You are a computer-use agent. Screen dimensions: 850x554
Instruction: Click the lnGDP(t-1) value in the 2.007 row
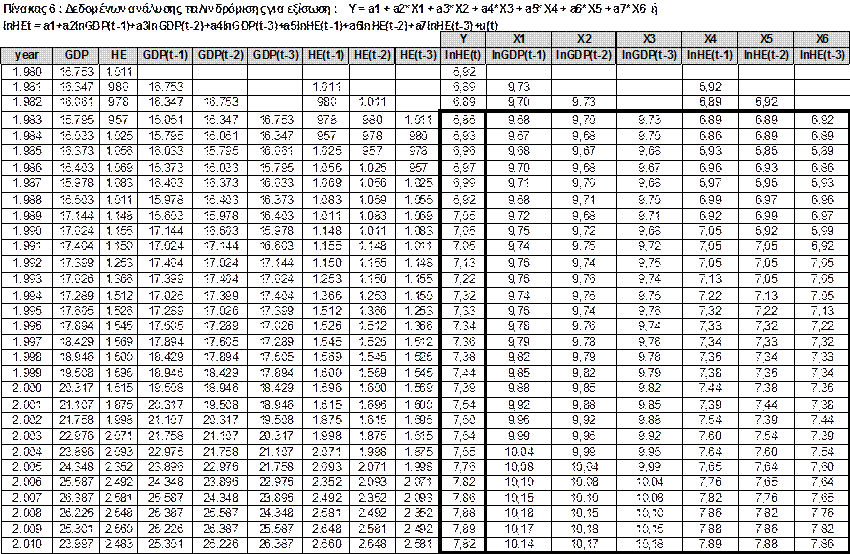pyautogui.click(x=518, y=498)
